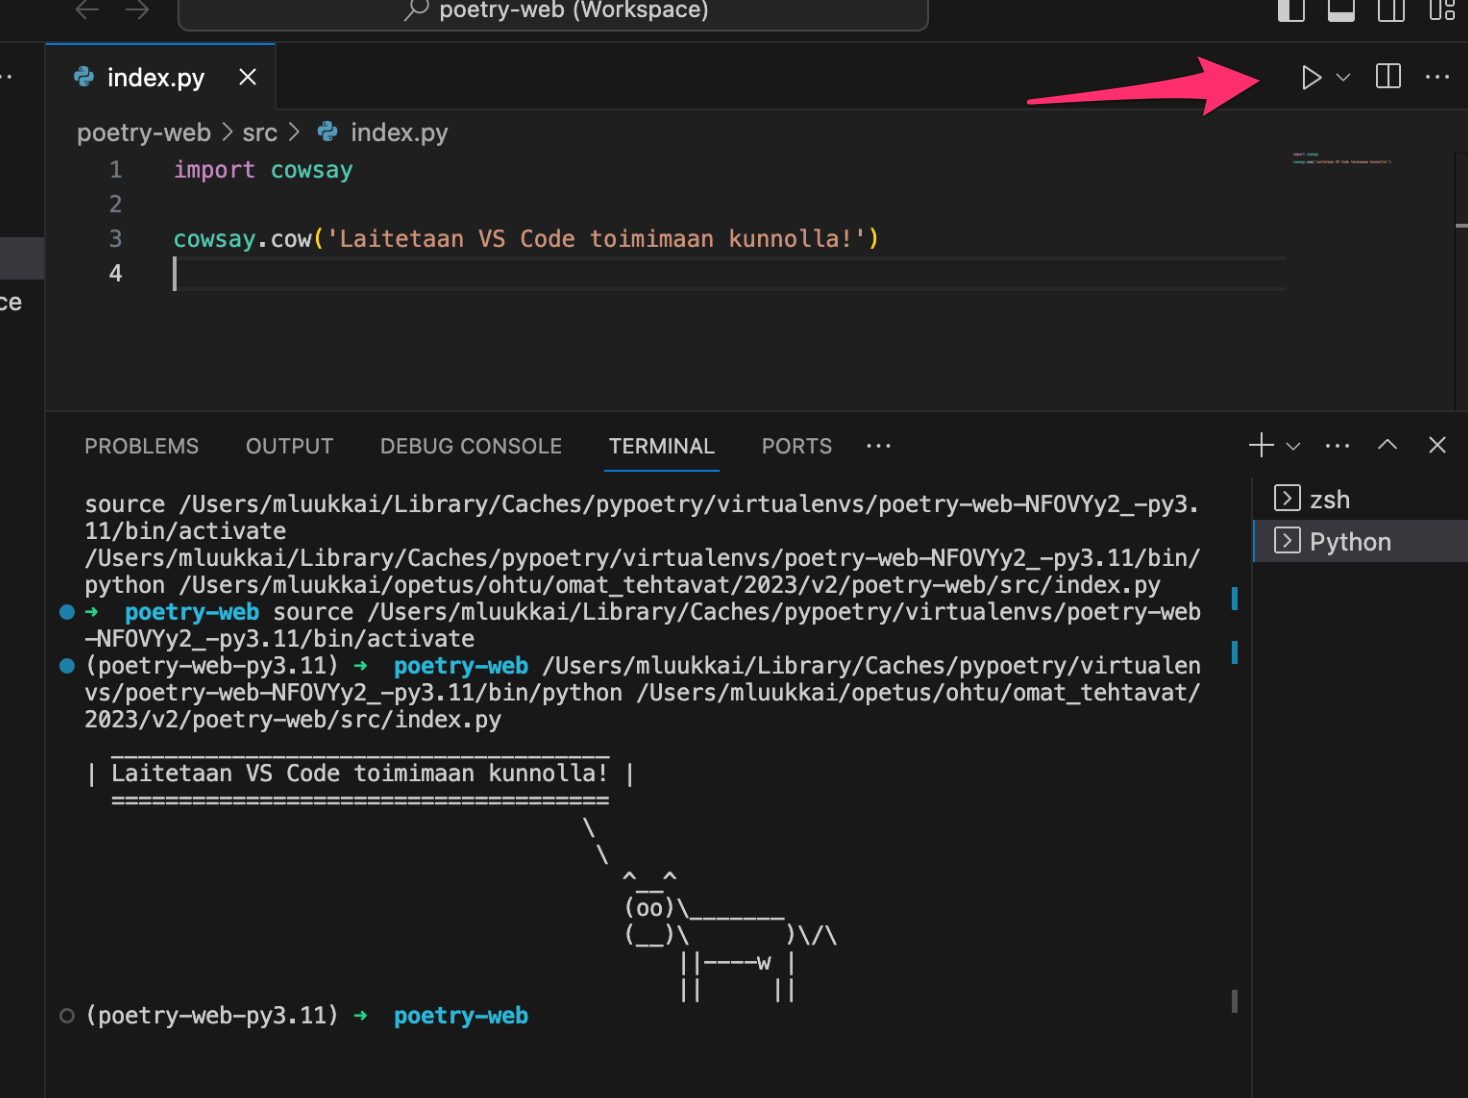Split the editor to the right
The height and width of the screenshot is (1098, 1468).
click(x=1388, y=77)
